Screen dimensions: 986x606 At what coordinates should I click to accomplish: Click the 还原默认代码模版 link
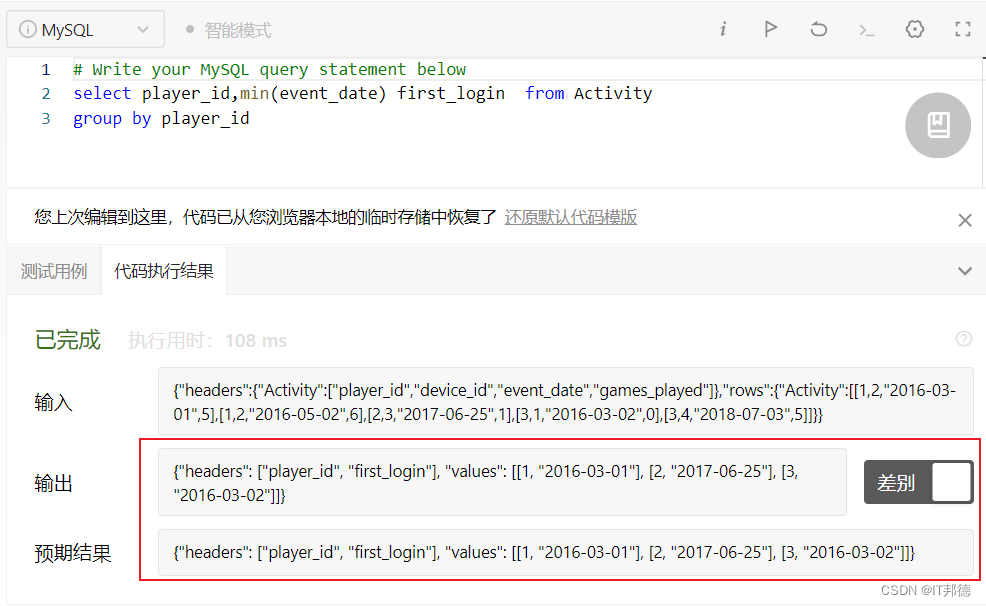pyautogui.click(x=570, y=218)
